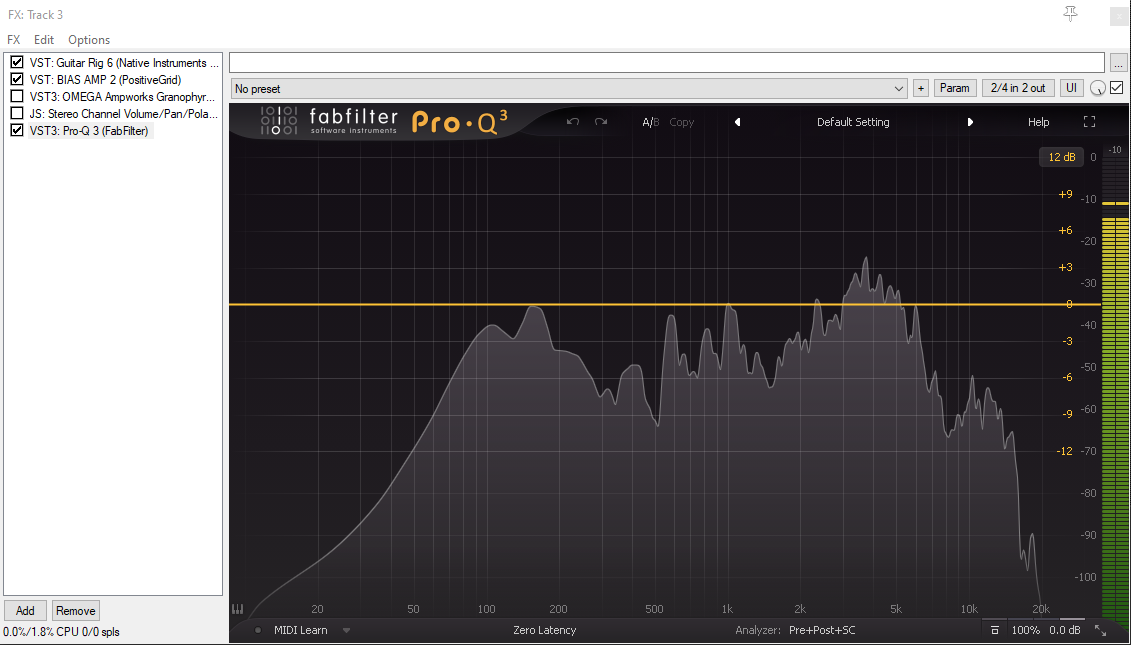Click the FabFilter logo icon
Viewport: 1131px width, 645px height.
pos(278,120)
